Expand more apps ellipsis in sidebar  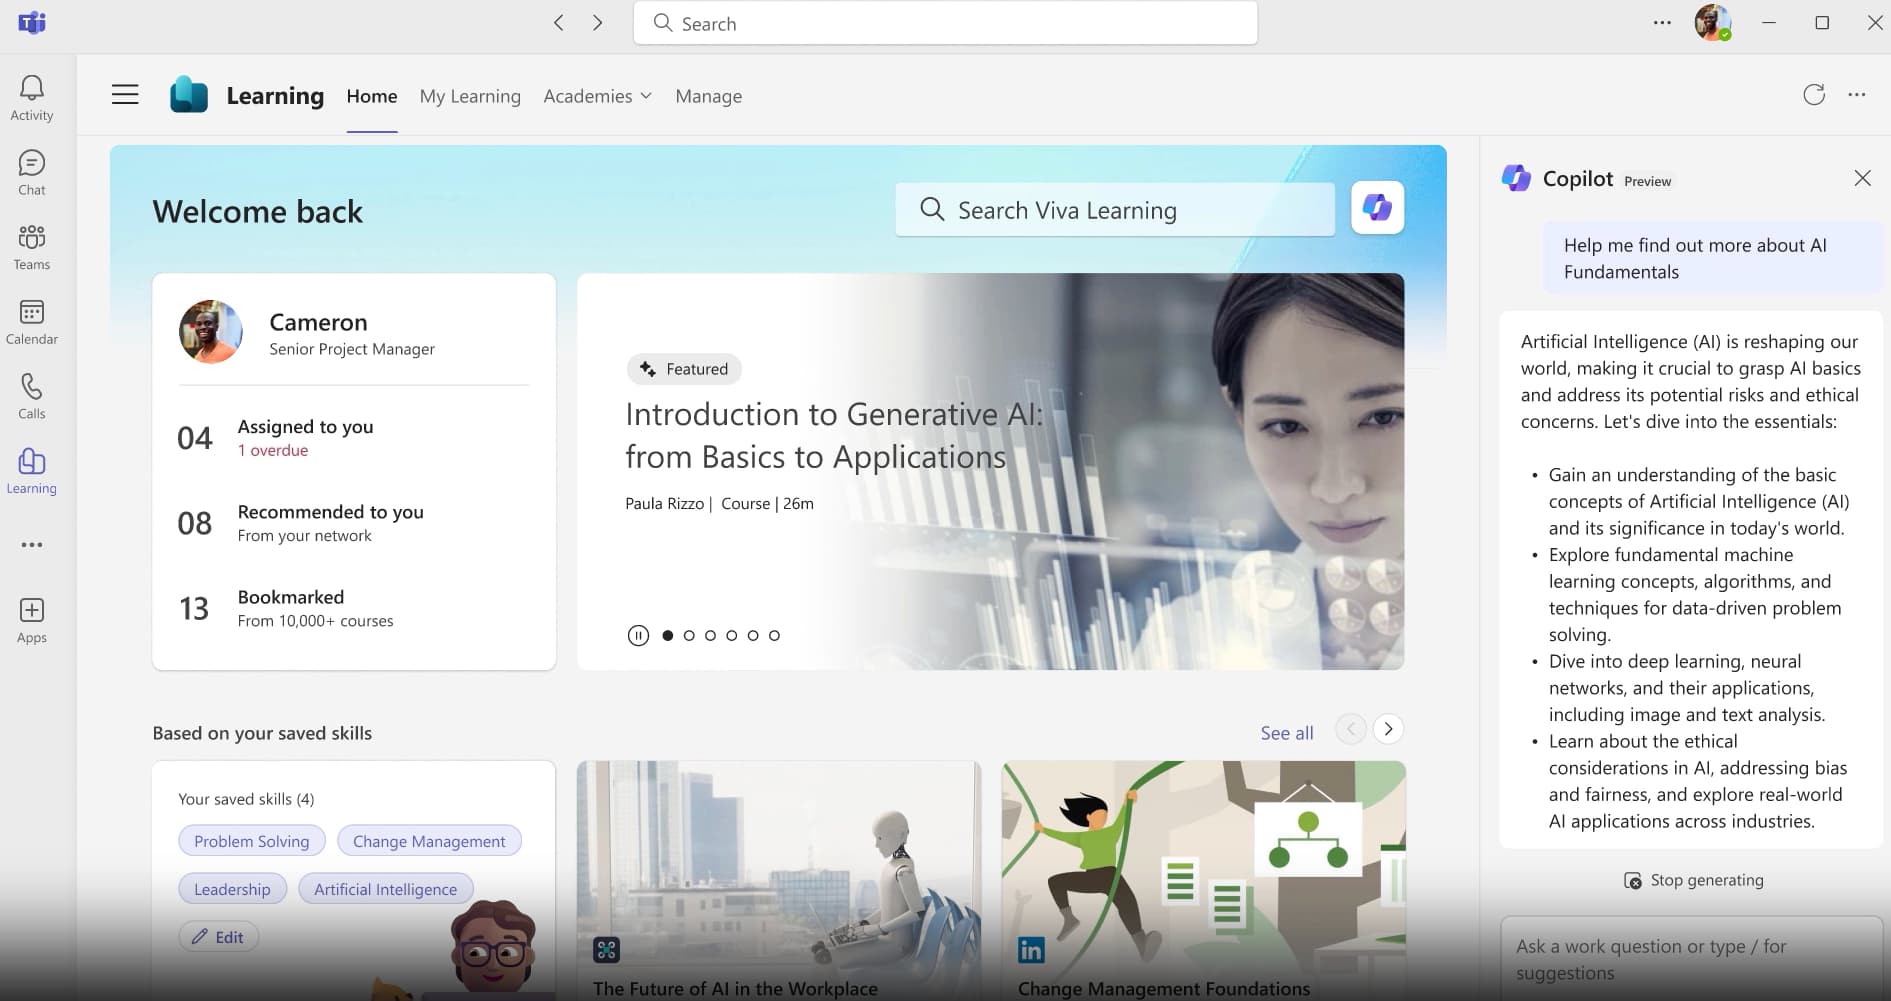point(32,545)
